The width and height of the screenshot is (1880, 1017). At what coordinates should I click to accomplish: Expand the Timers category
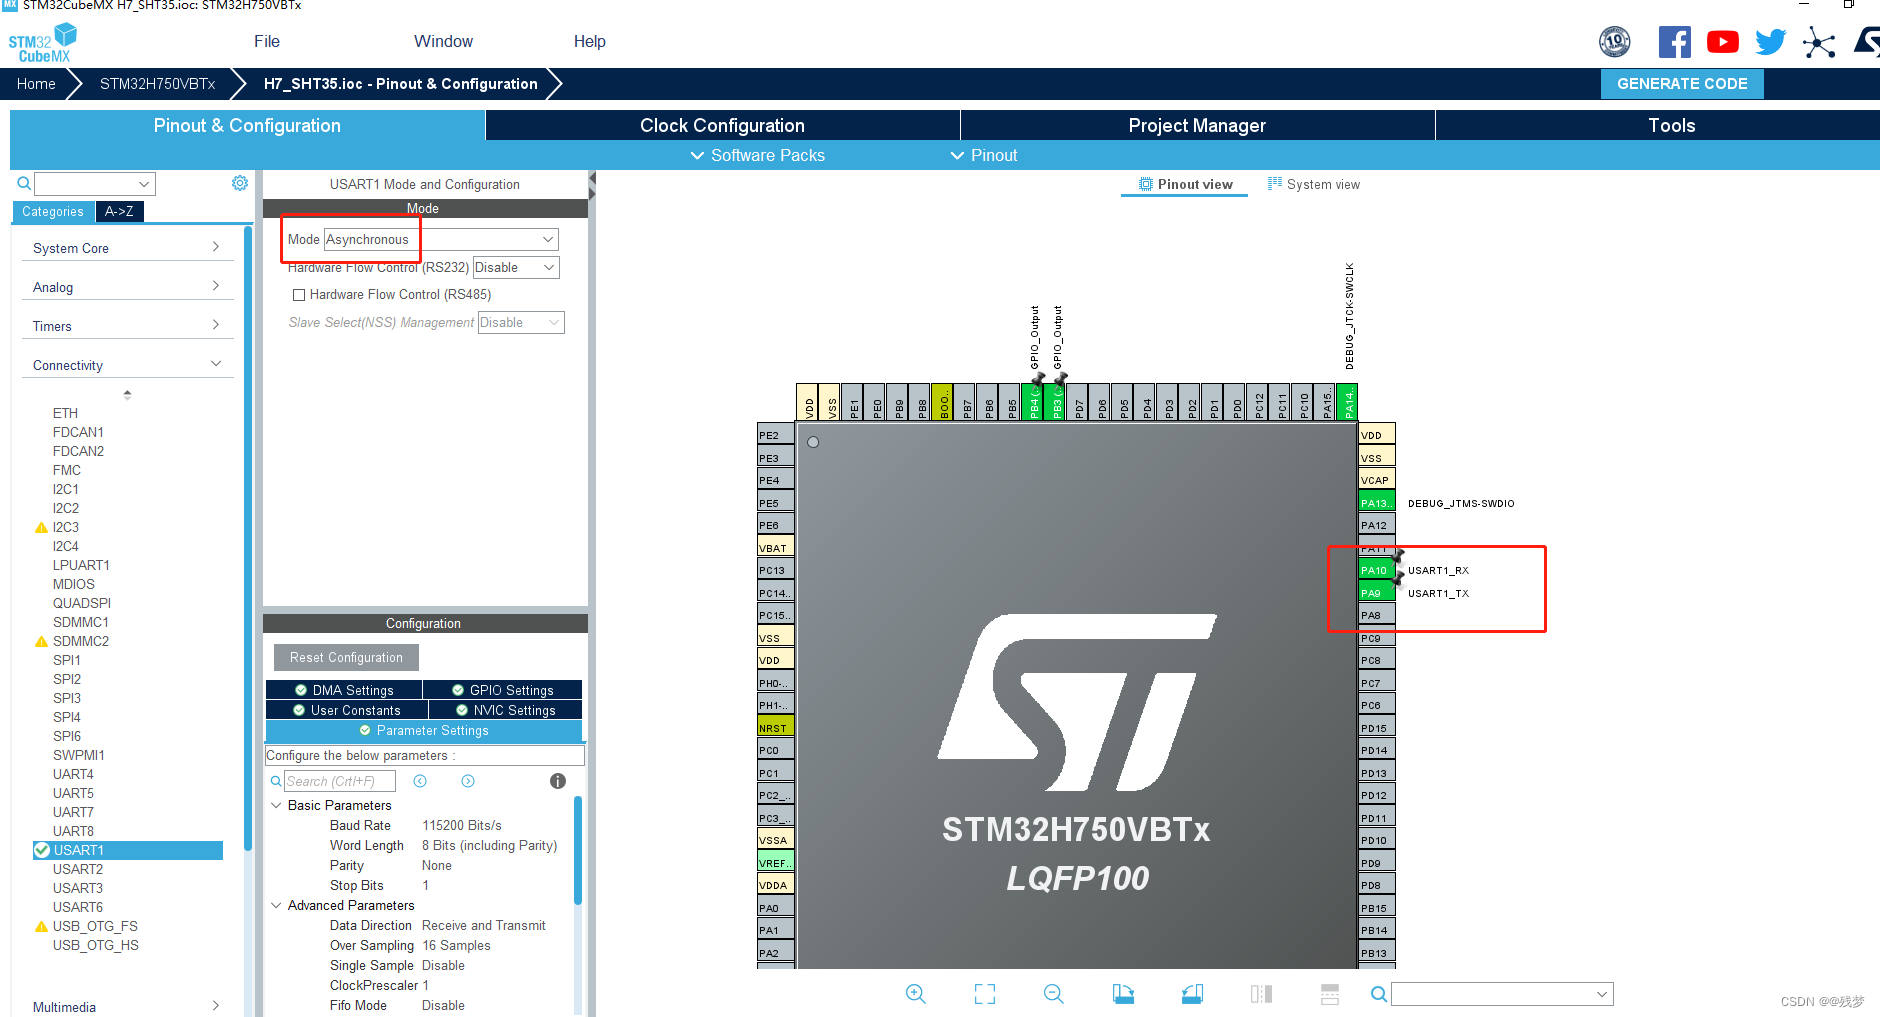coord(126,326)
